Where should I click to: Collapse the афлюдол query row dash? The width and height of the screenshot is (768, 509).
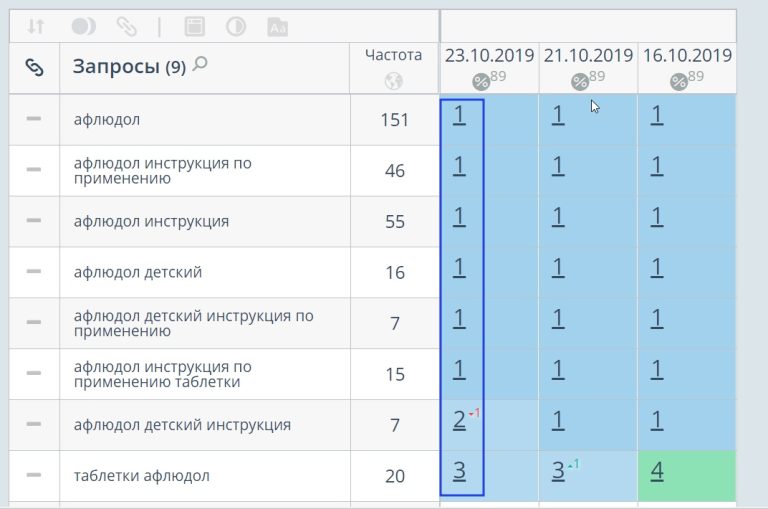click(34, 119)
